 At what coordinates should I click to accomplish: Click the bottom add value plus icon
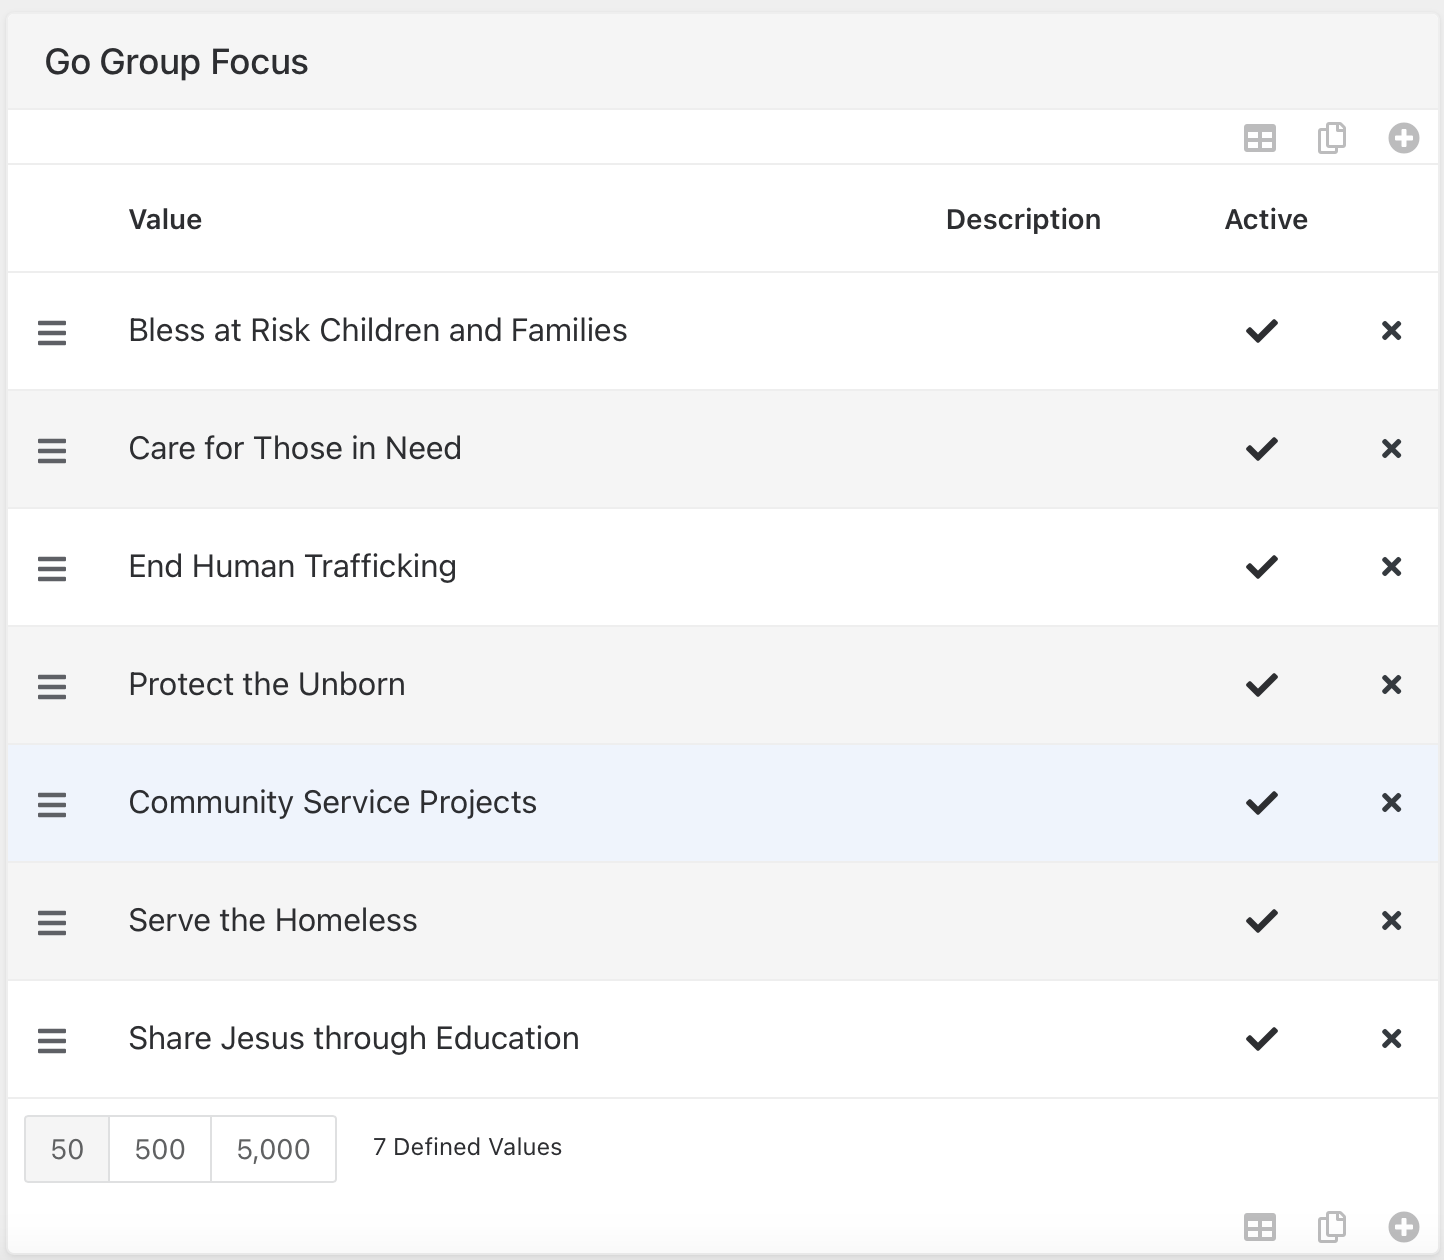click(x=1404, y=1227)
